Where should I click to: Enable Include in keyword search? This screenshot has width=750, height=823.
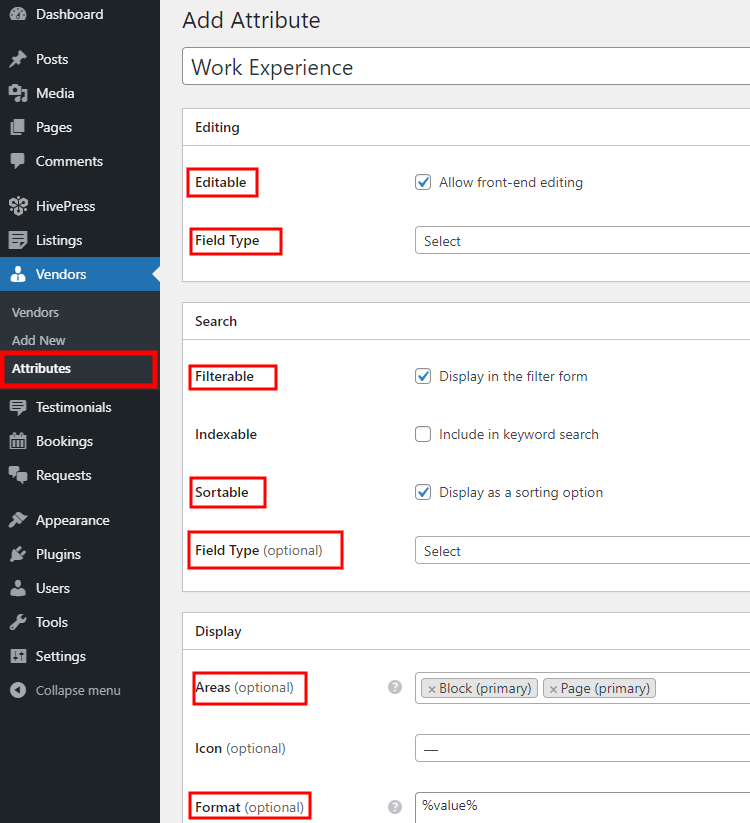pos(422,434)
